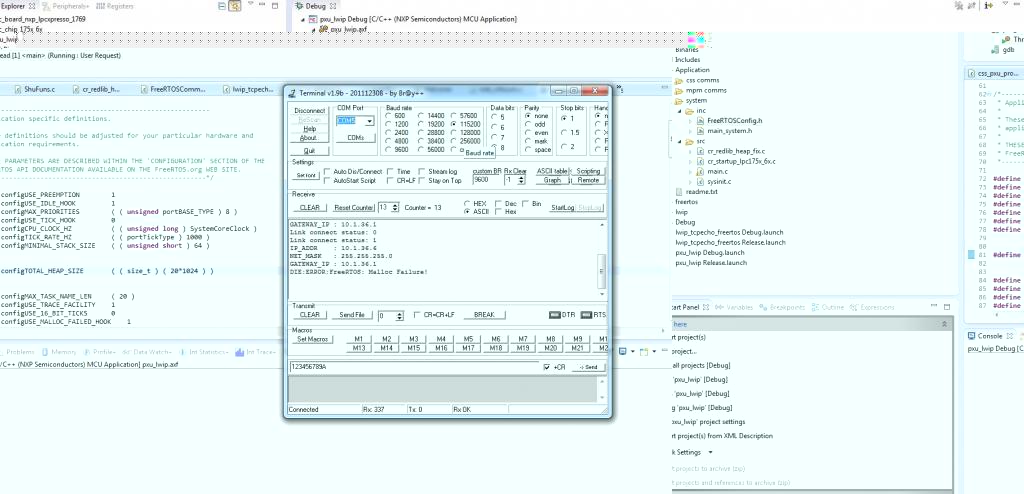
Task: Click the send text field containing 123456789A
Action: pyautogui.click(x=414, y=367)
